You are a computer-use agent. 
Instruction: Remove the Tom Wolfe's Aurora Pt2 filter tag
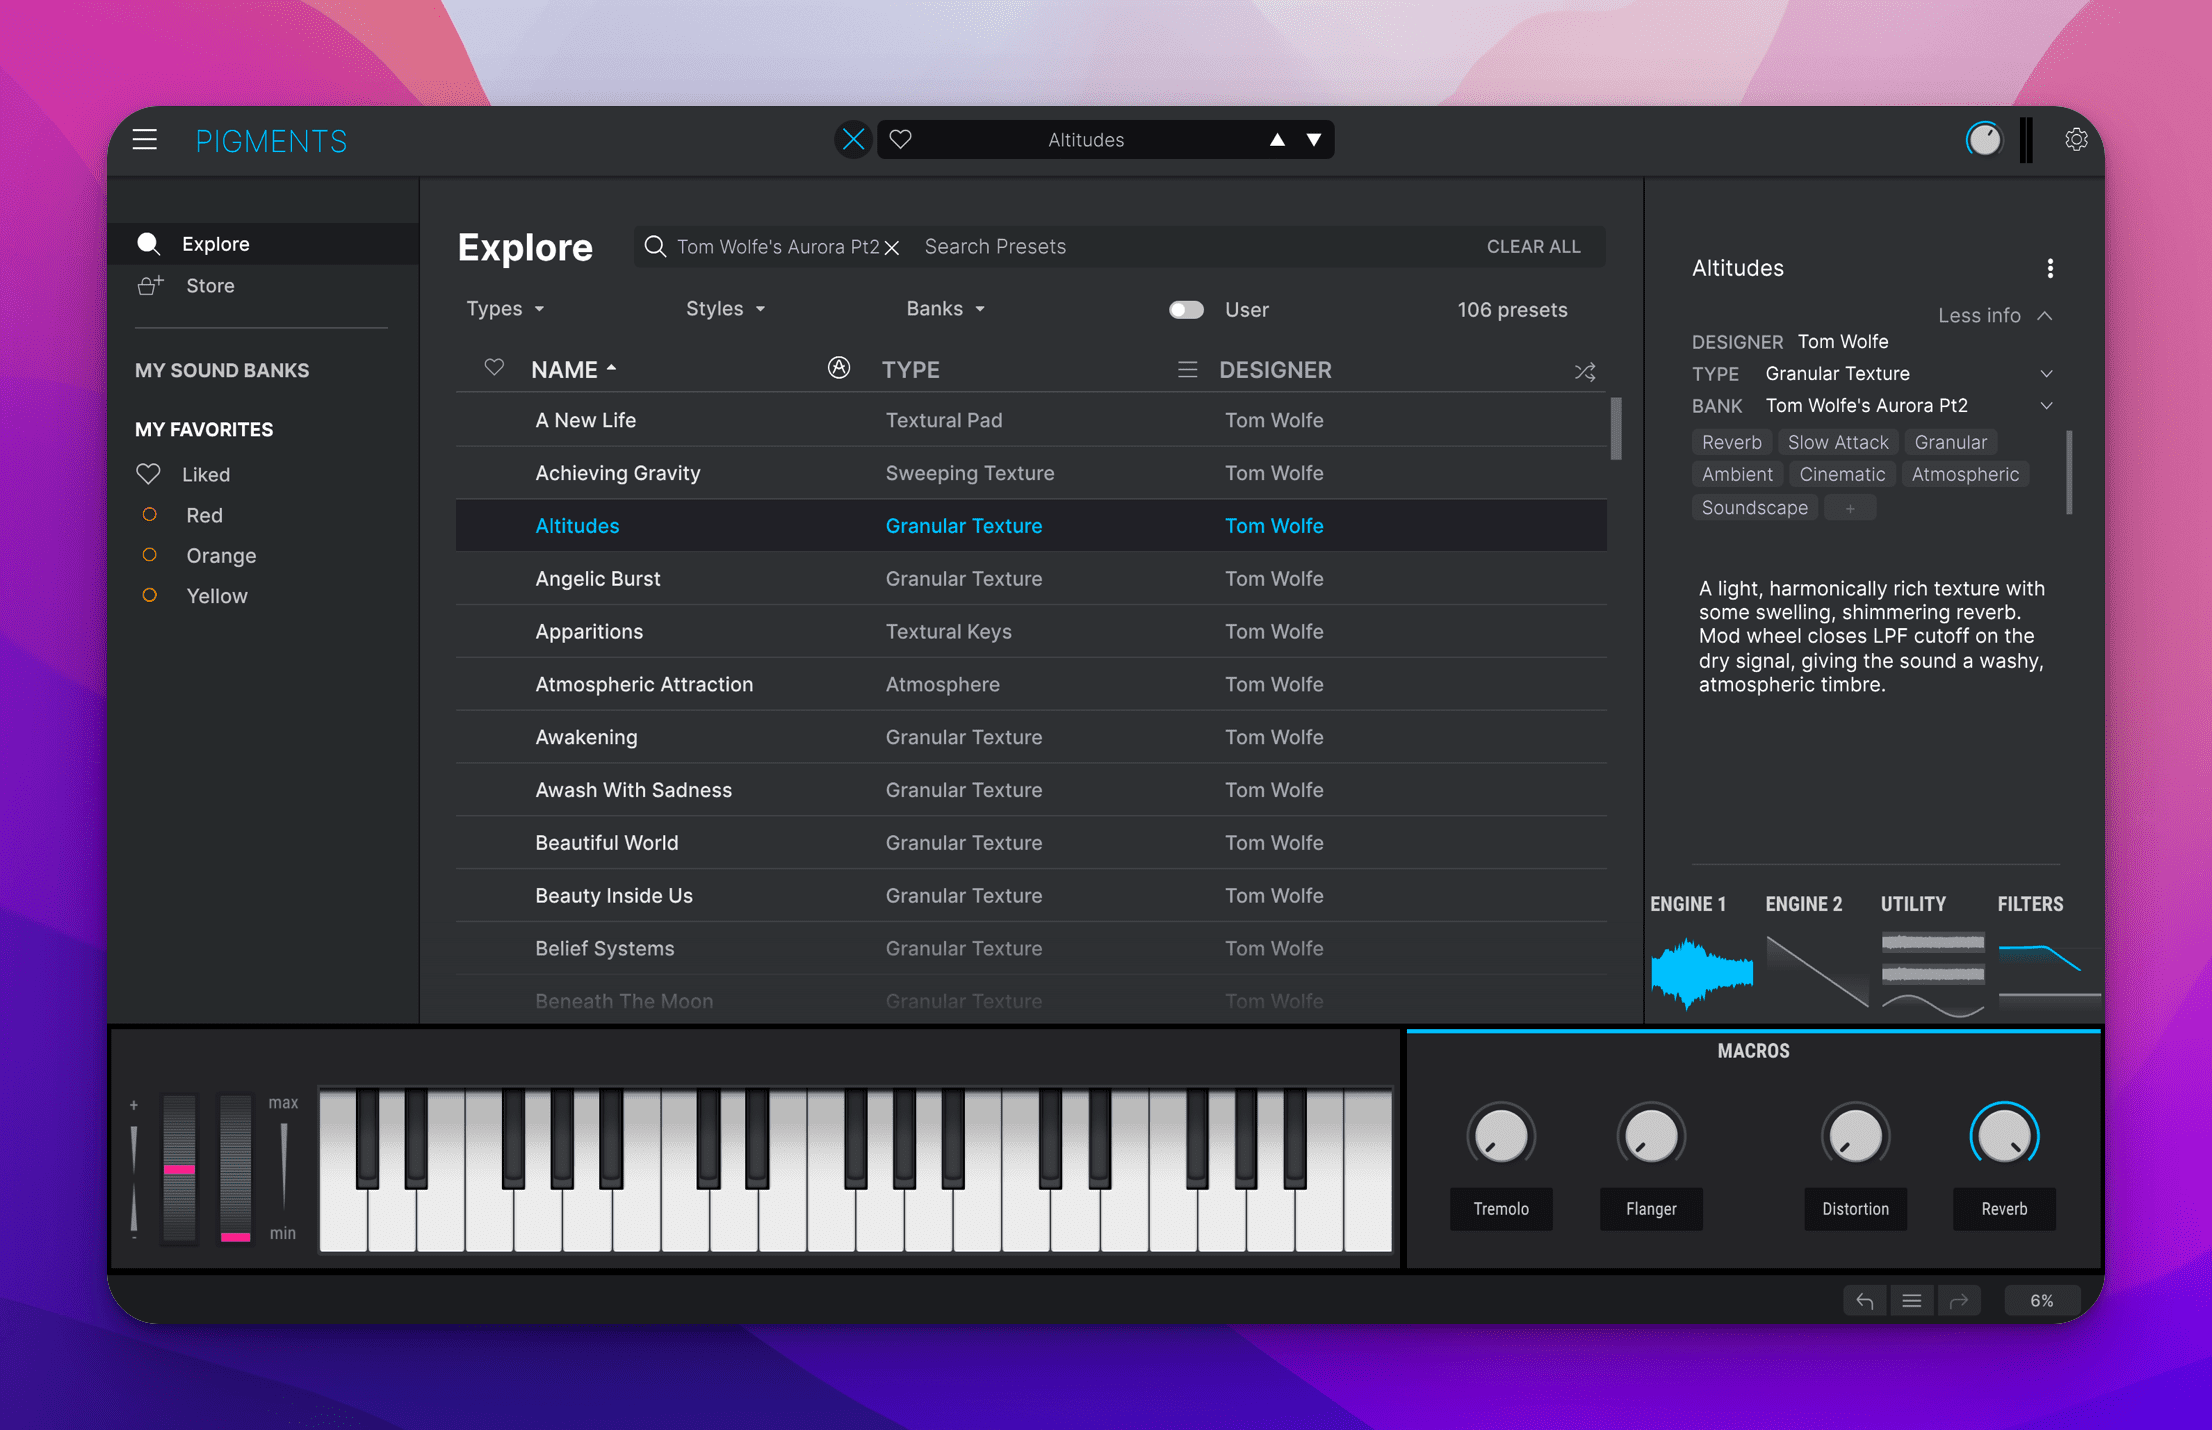tap(892, 248)
